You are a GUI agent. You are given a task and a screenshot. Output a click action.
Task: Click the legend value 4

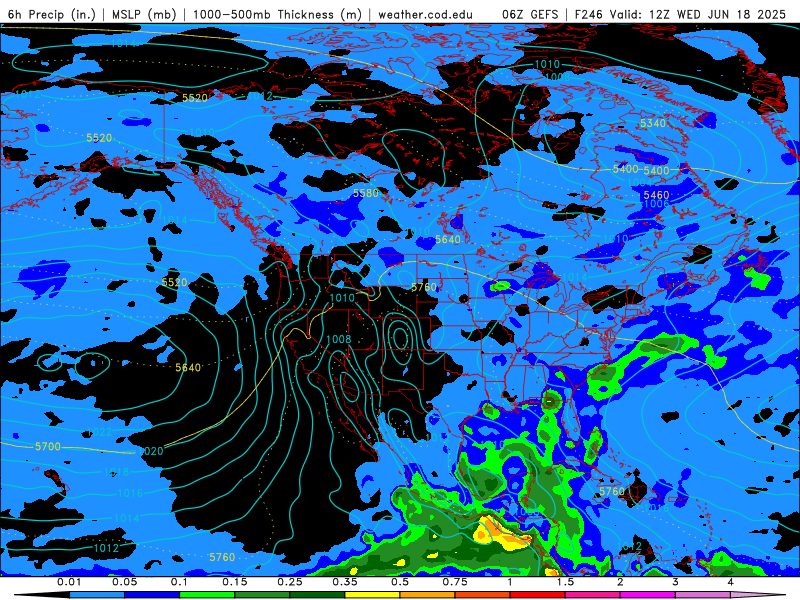[x=730, y=582]
